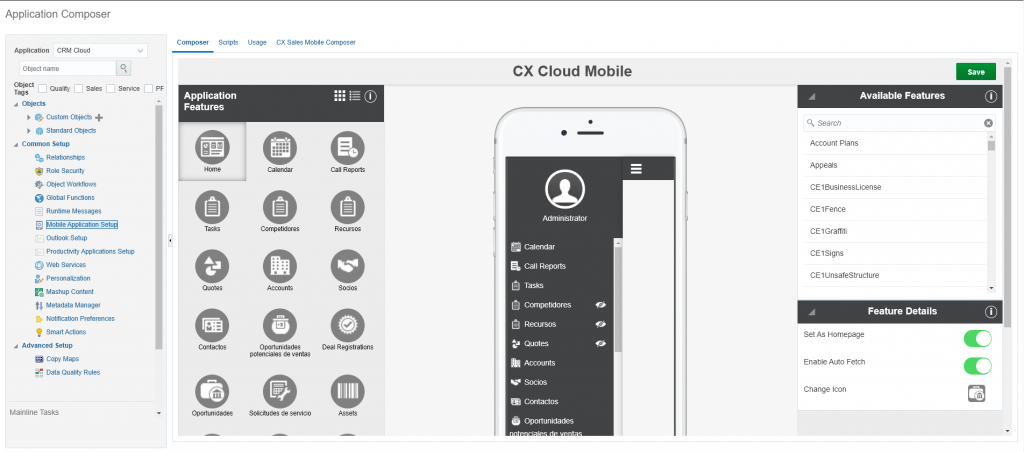Click the Object name input field
1024x452 pixels.
click(68, 69)
